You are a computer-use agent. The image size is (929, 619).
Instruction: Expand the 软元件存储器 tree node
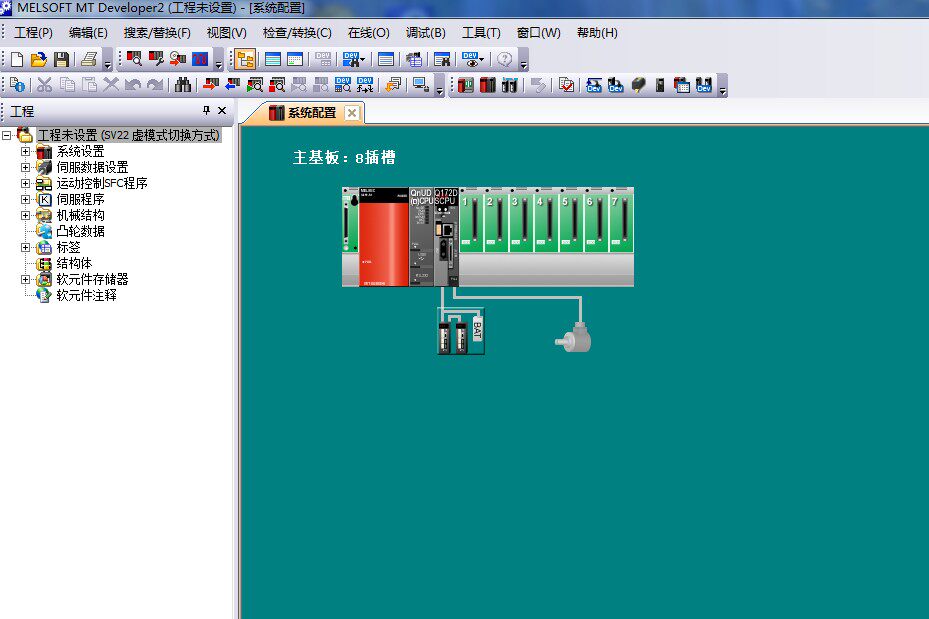25,280
